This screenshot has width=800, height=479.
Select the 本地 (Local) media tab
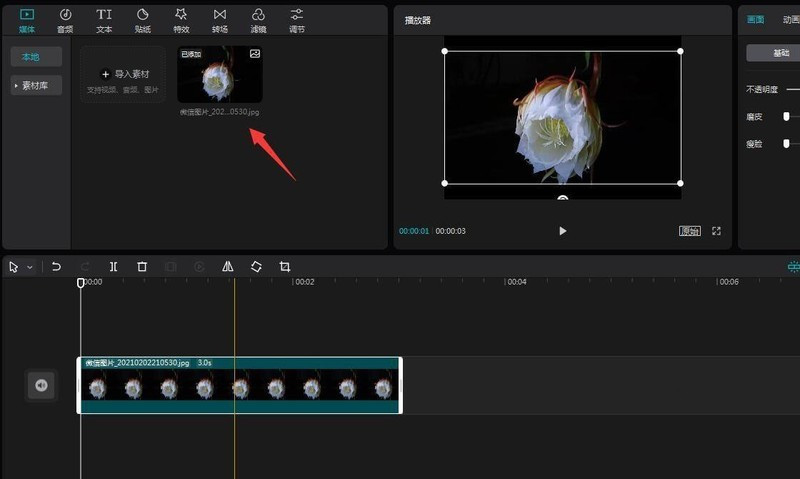pyautogui.click(x=36, y=57)
